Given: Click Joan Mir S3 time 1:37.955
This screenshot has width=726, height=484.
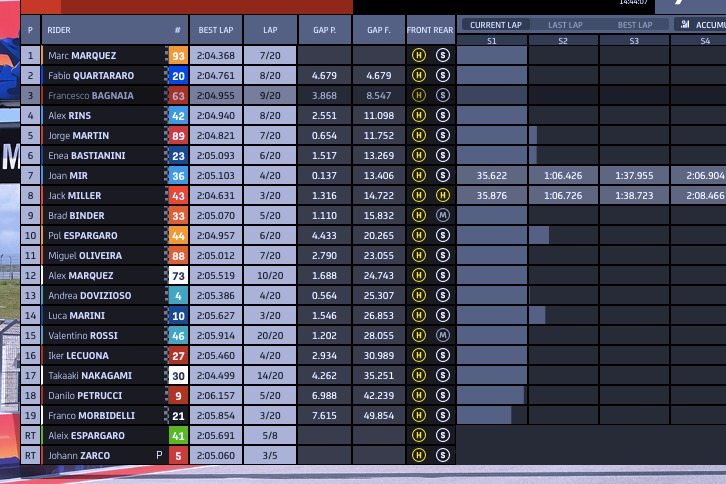Looking at the screenshot, I should pos(634,176).
